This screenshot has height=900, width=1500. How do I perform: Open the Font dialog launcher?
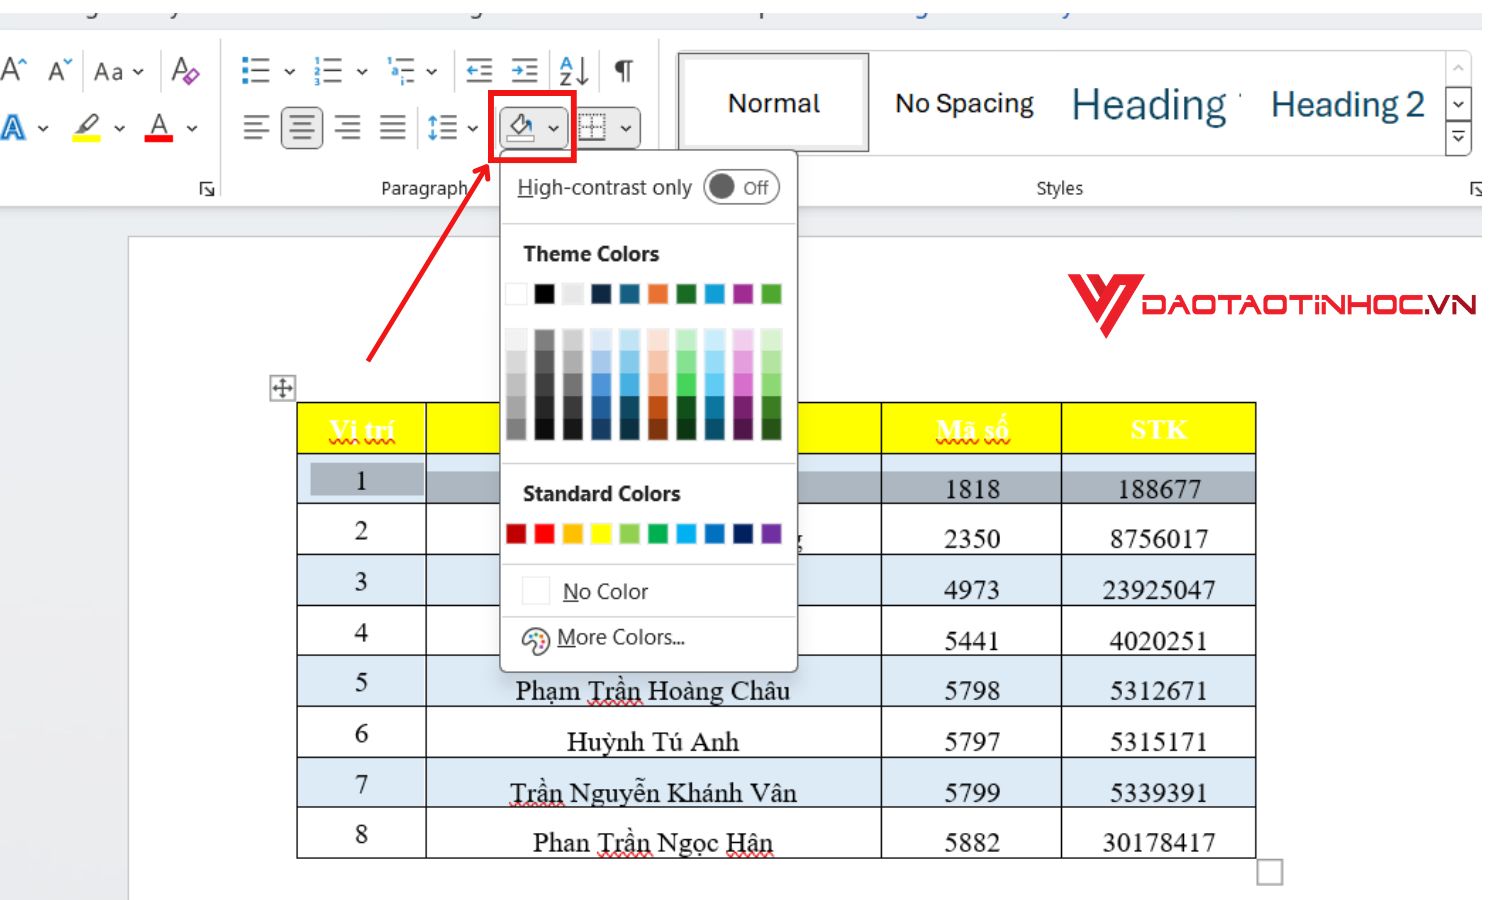tap(207, 189)
